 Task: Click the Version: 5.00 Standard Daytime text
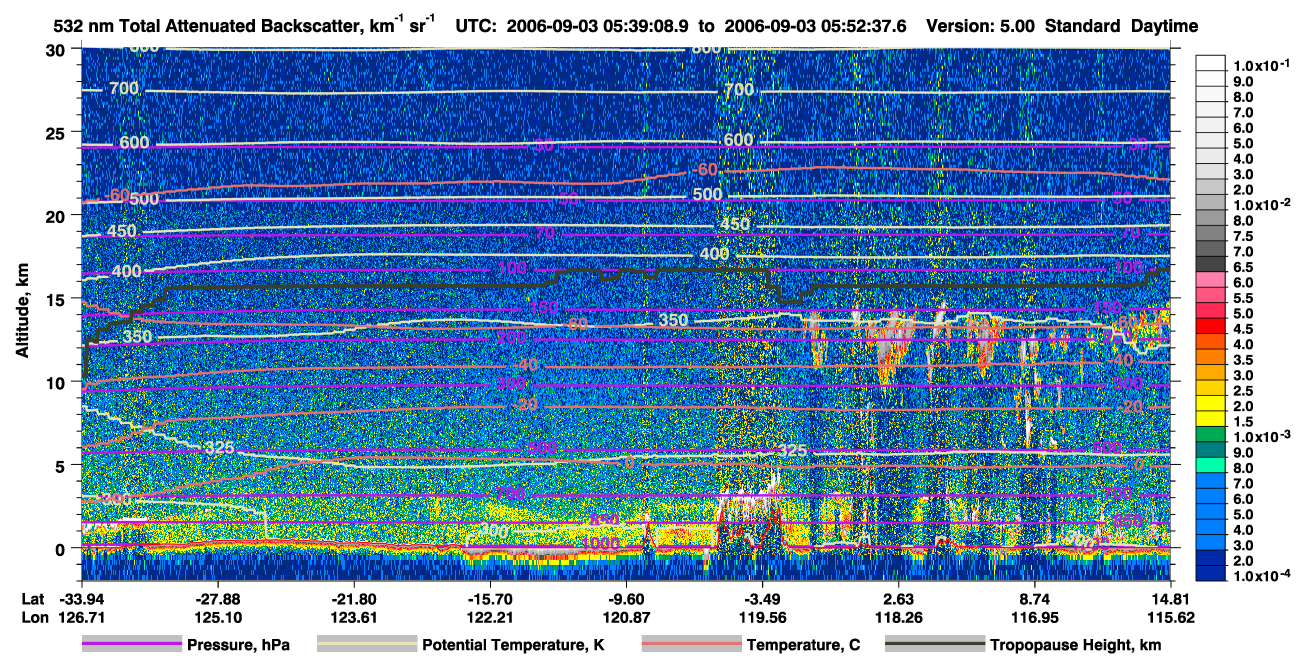click(x=1060, y=26)
